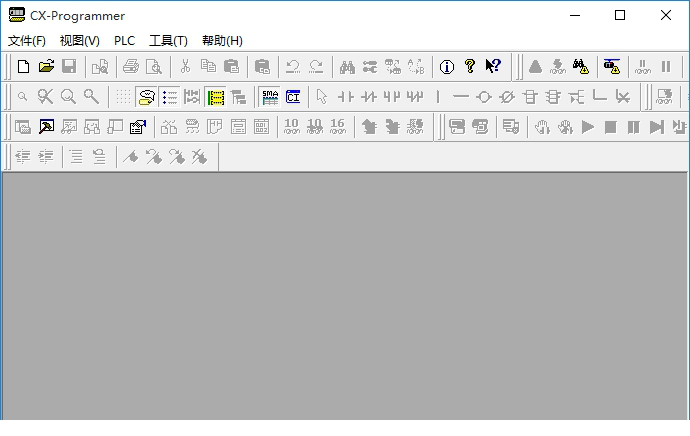Click the step forward icon with bar
Image resolution: width=690 pixels, height=436 pixels.
point(657,127)
